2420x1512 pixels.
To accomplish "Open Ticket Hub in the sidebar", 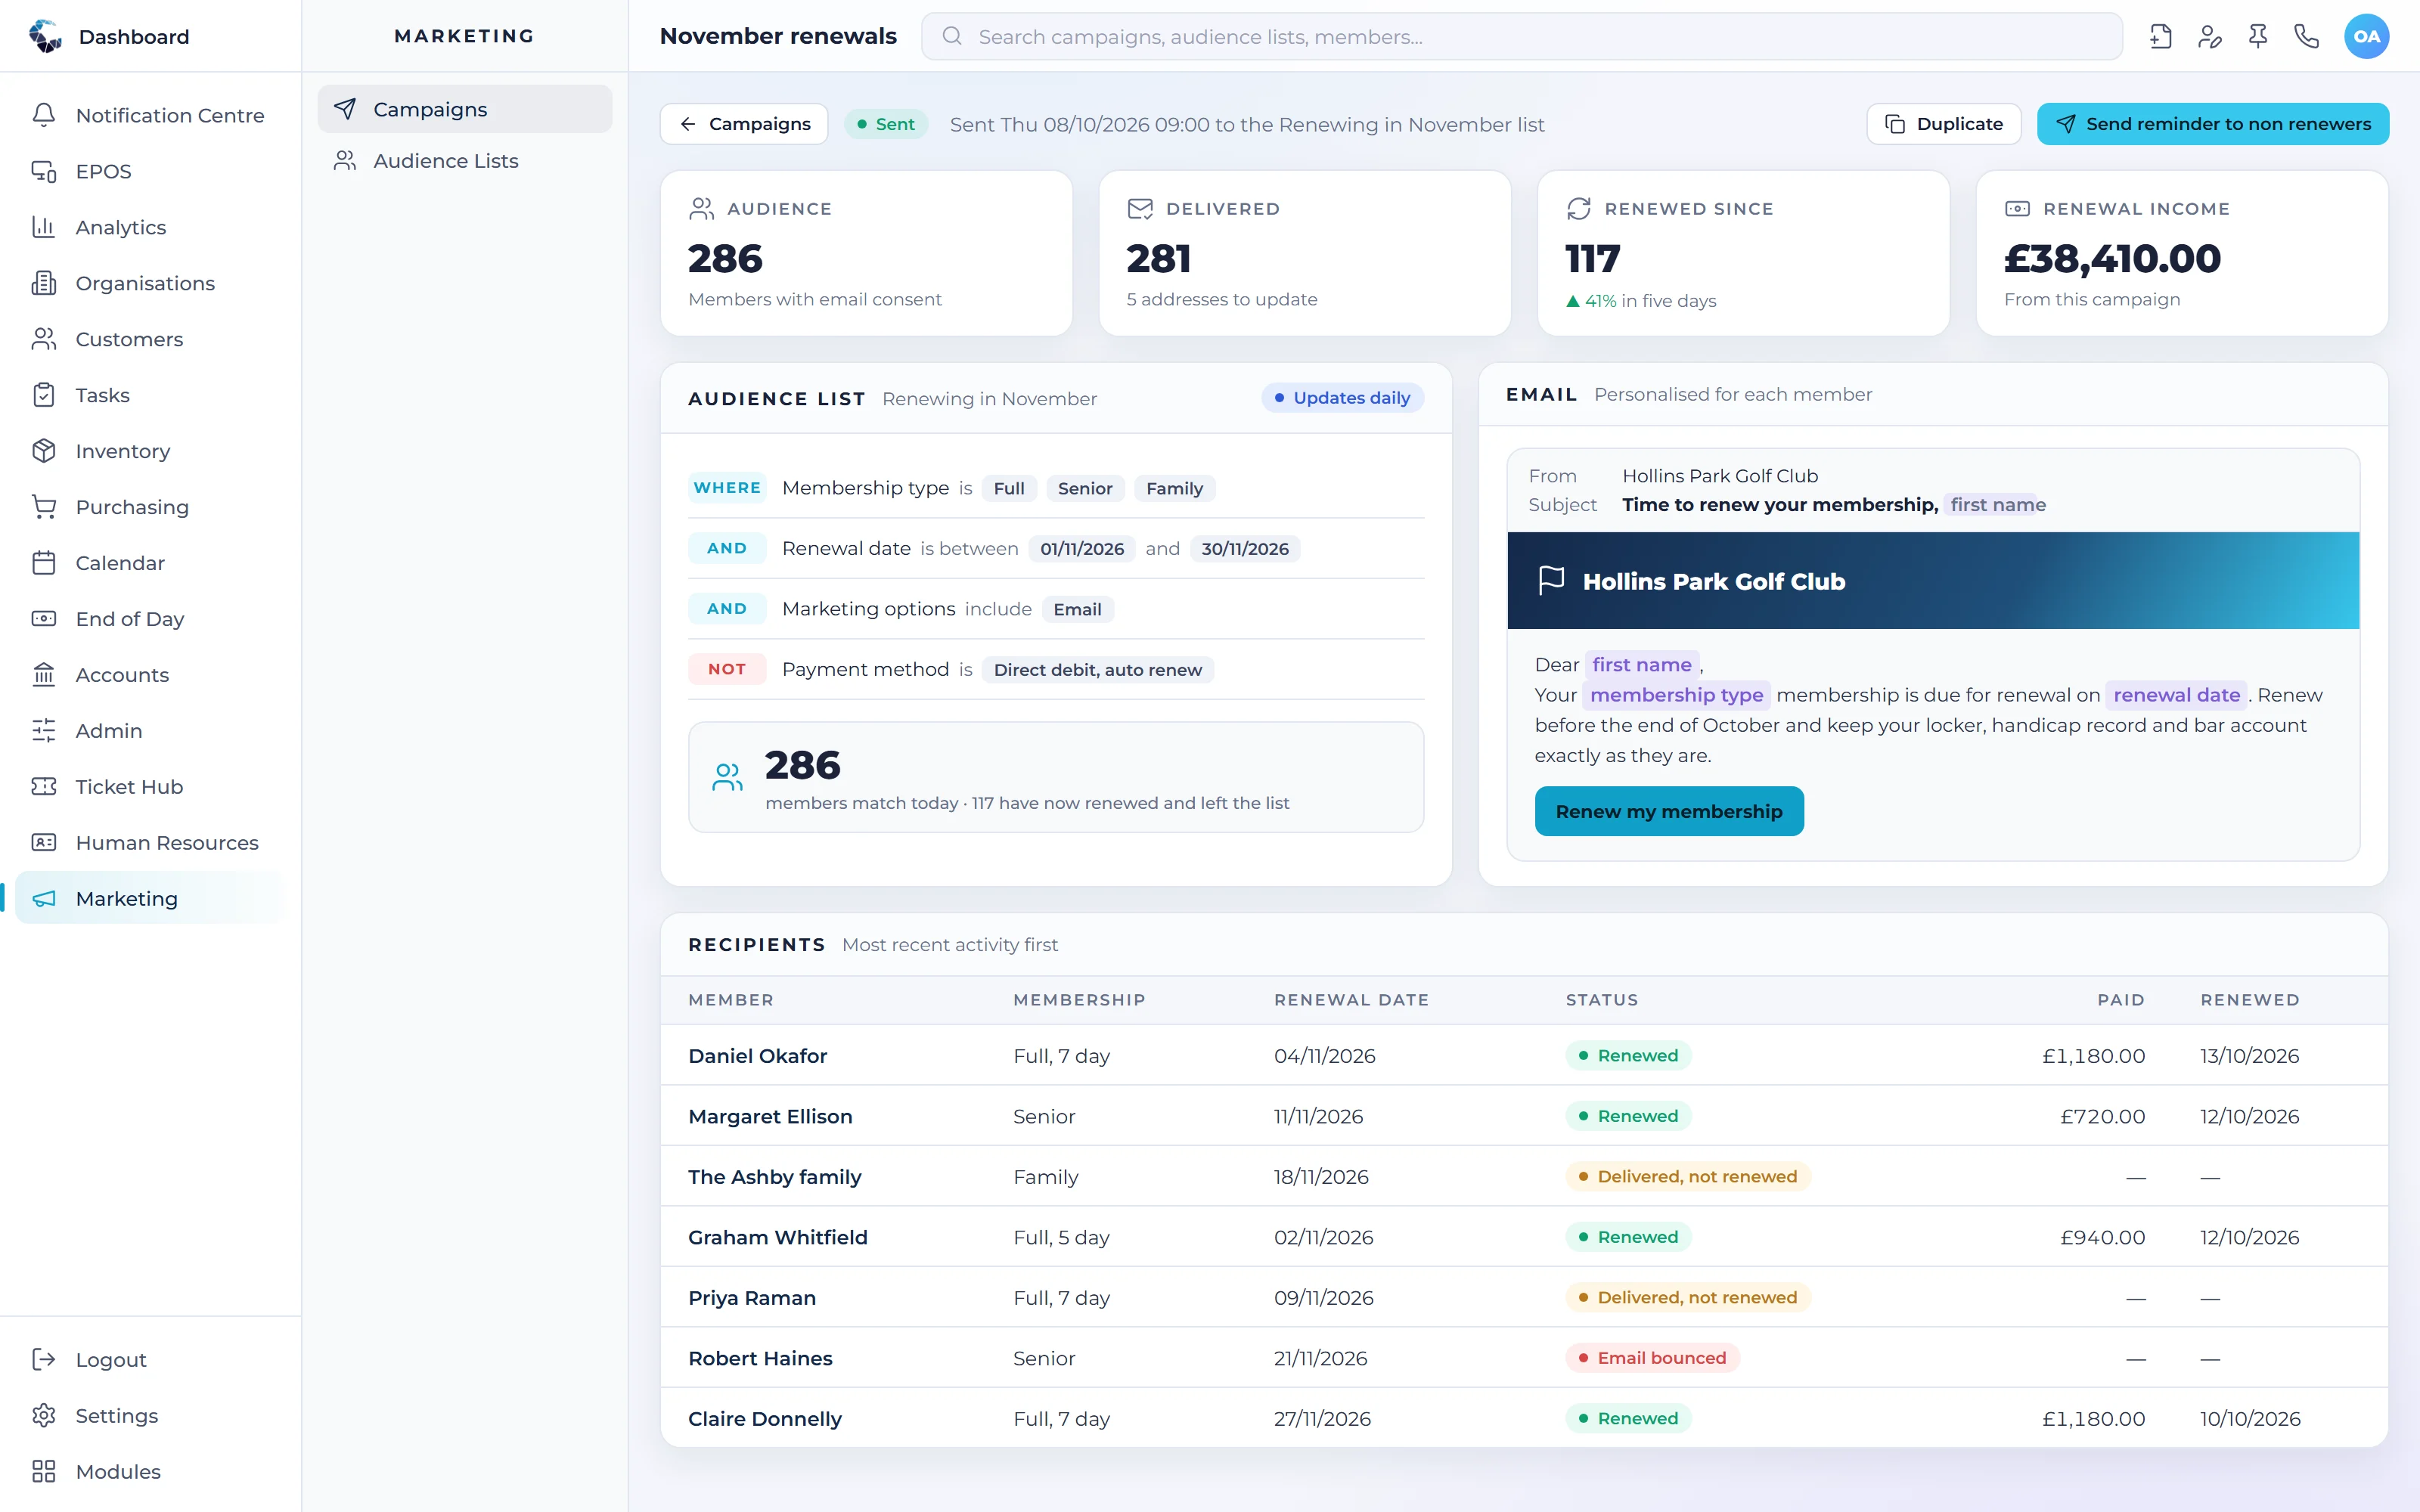I will (x=150, y=787).
